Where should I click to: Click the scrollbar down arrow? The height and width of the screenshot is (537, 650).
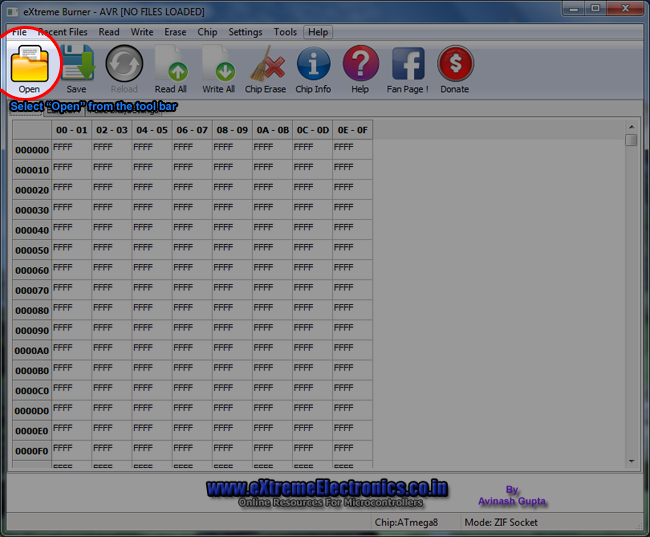pos(631,461)
